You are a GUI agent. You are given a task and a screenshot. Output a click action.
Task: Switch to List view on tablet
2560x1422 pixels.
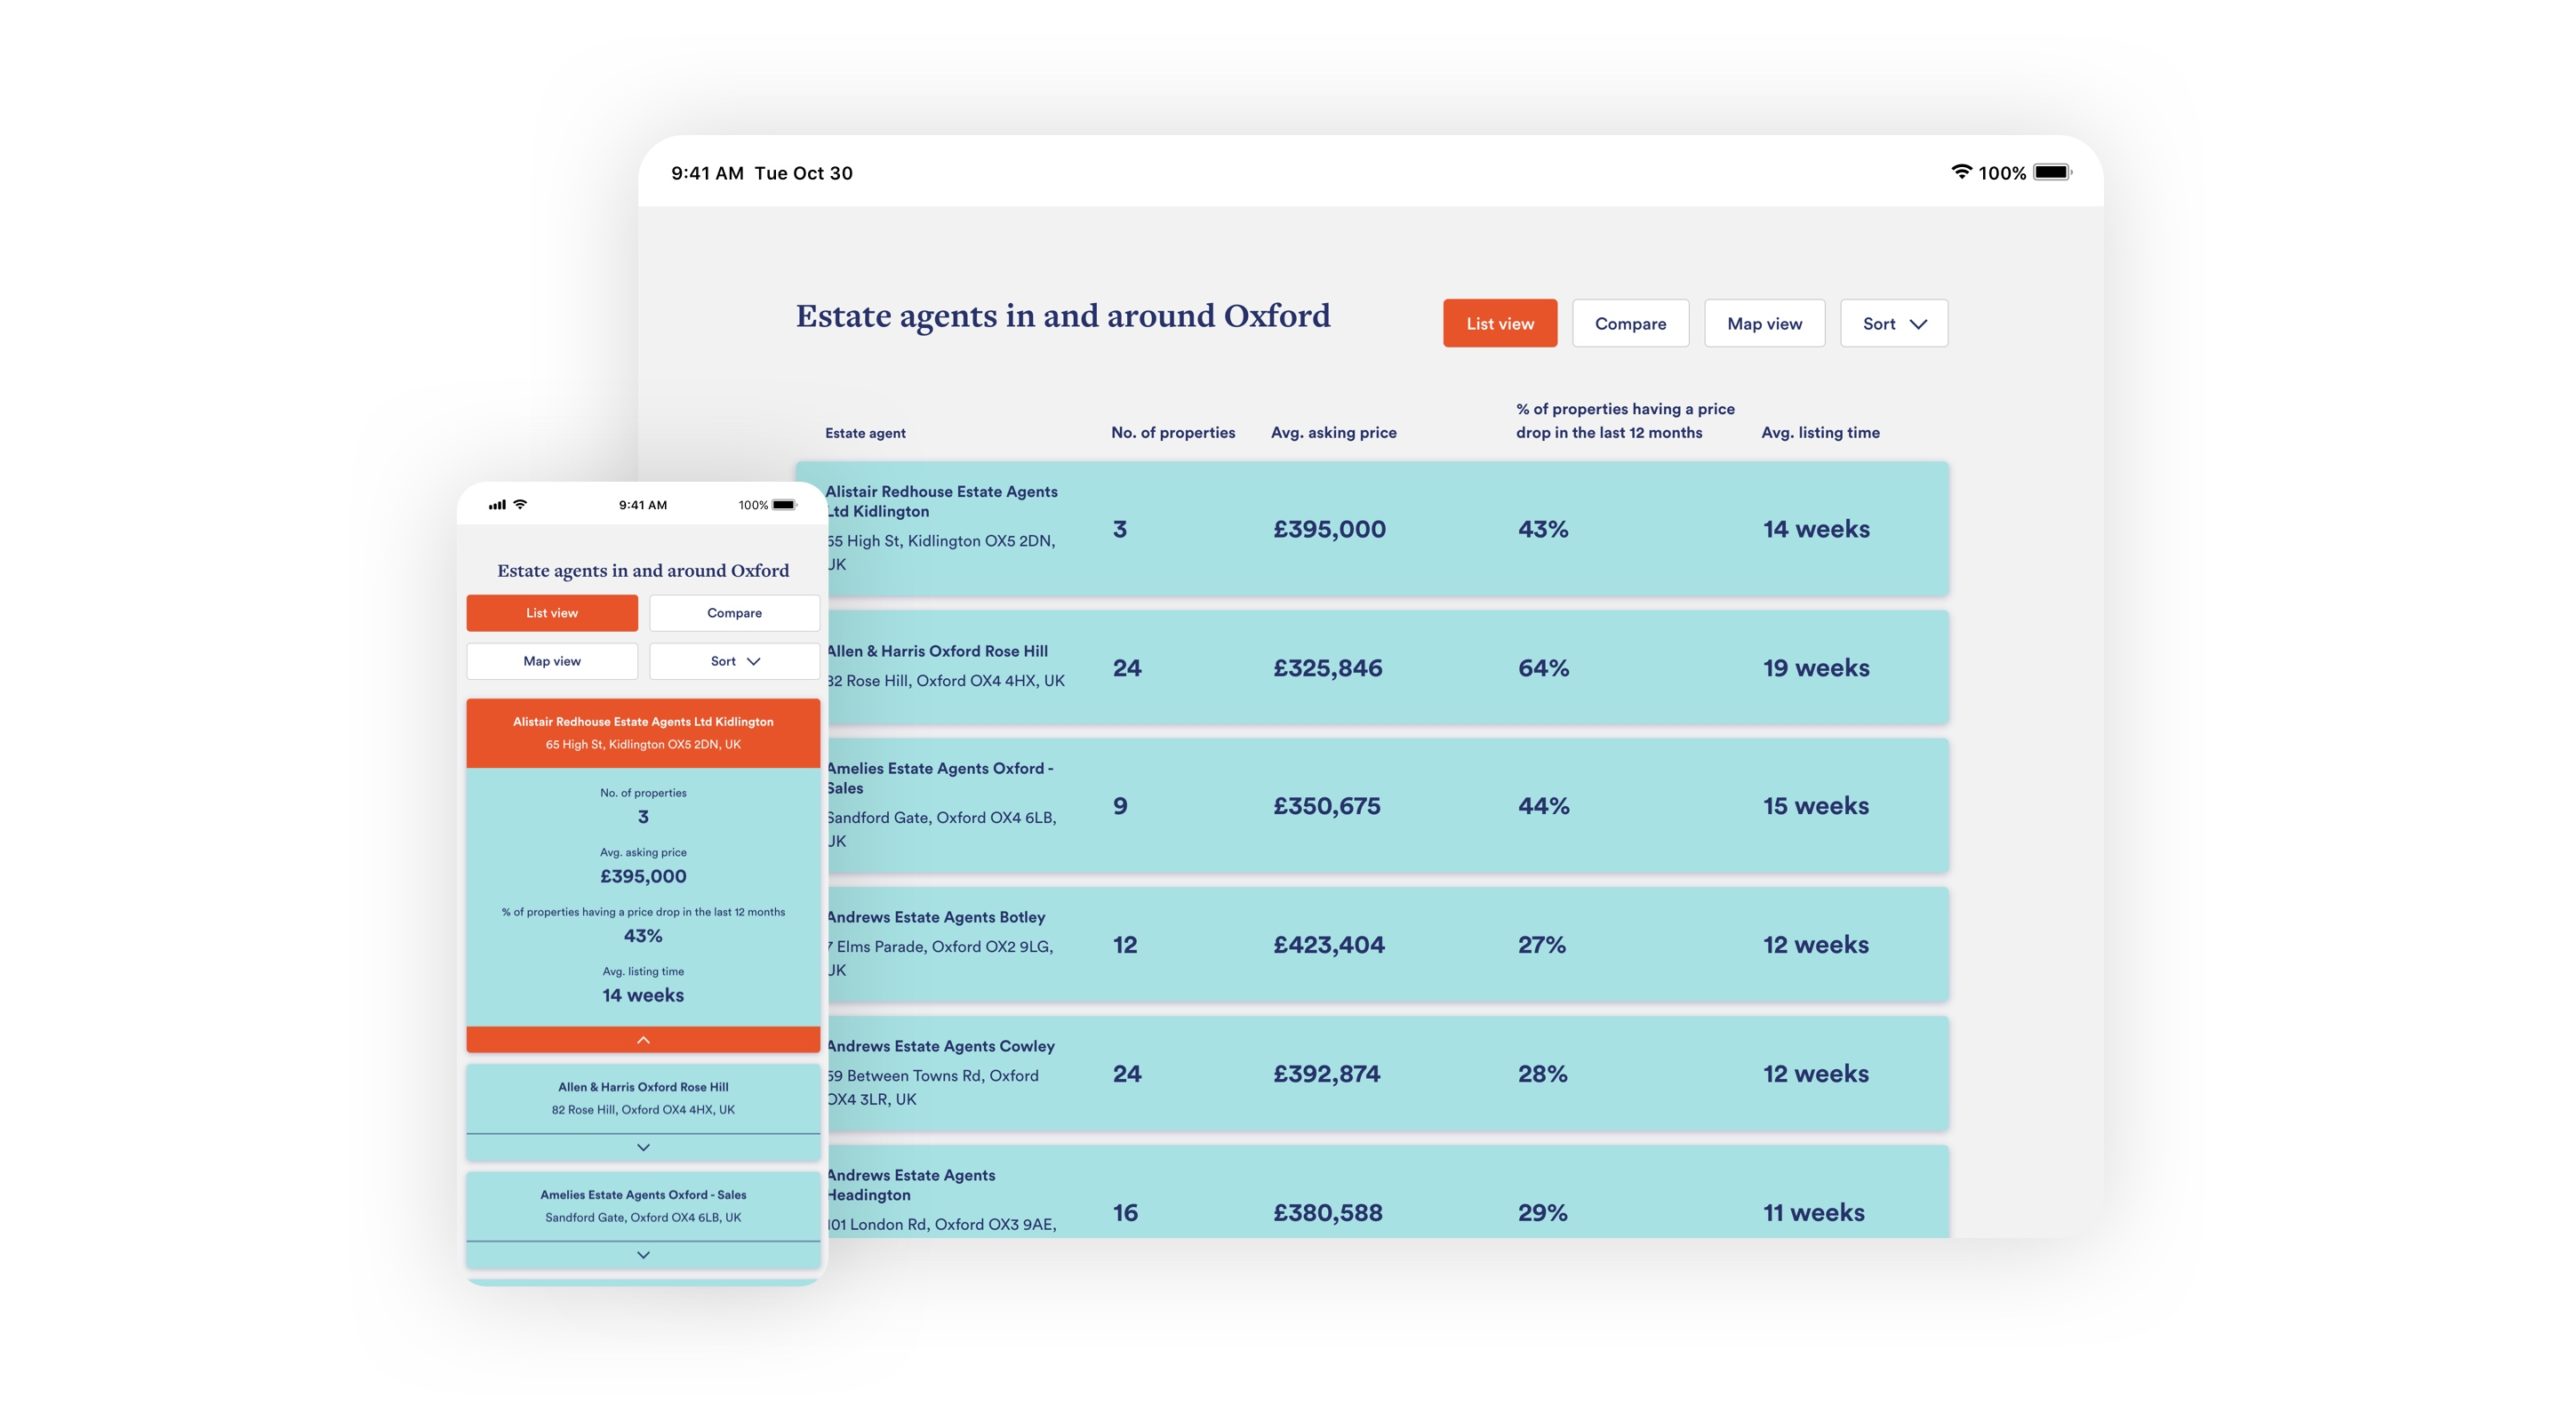pos(1500,323)
